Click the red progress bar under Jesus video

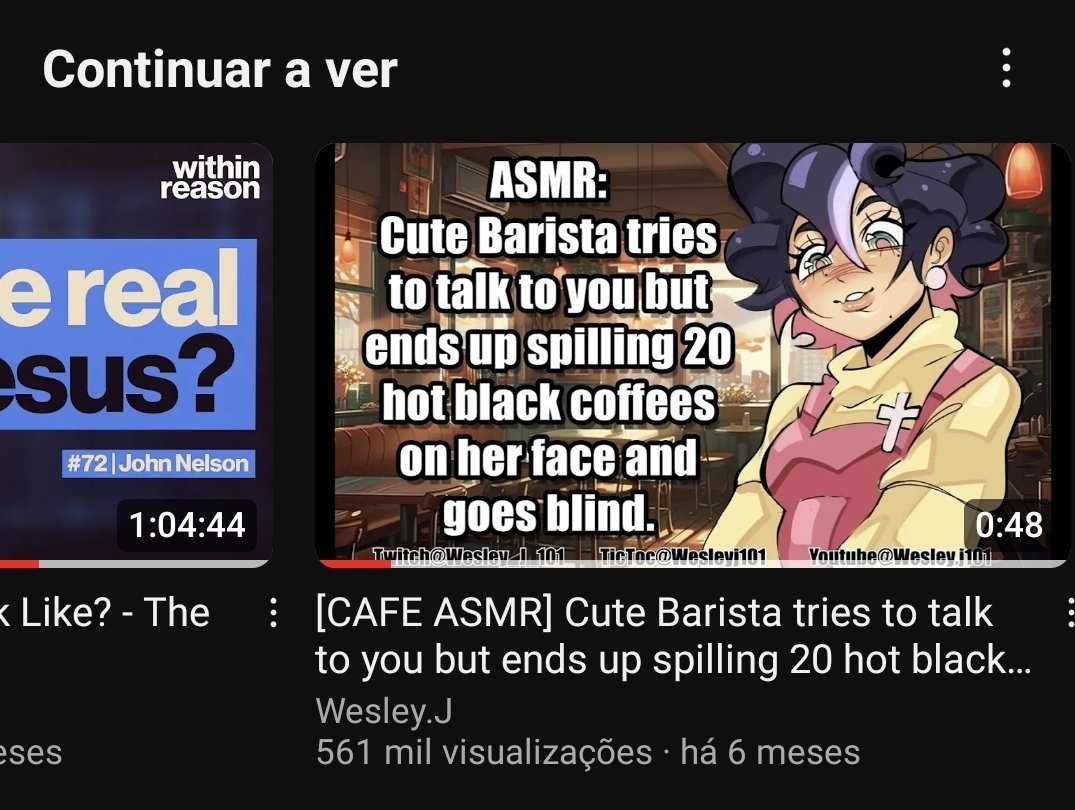19,564
